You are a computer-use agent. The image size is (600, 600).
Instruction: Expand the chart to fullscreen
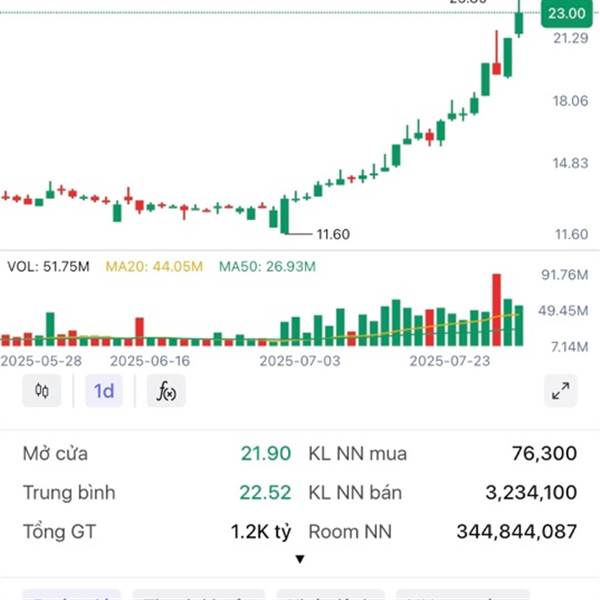click(x=561, y=391)
